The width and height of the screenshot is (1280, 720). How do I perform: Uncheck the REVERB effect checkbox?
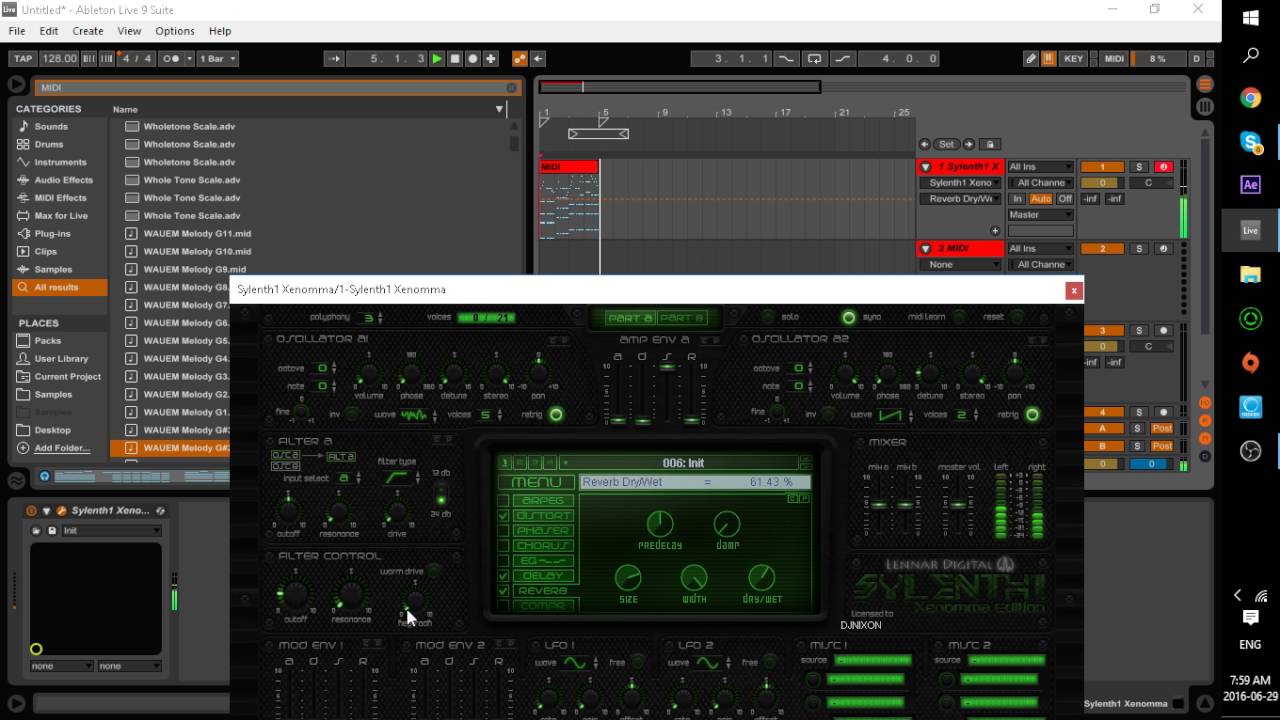coord(504,591)
